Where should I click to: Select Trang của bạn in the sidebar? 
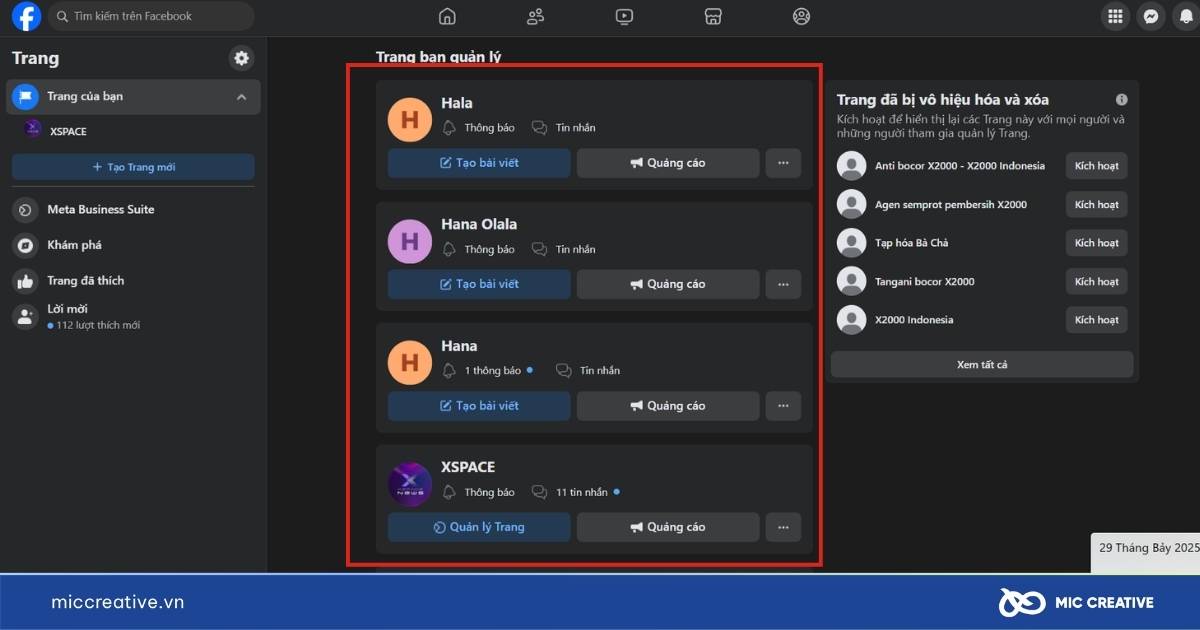134,97
